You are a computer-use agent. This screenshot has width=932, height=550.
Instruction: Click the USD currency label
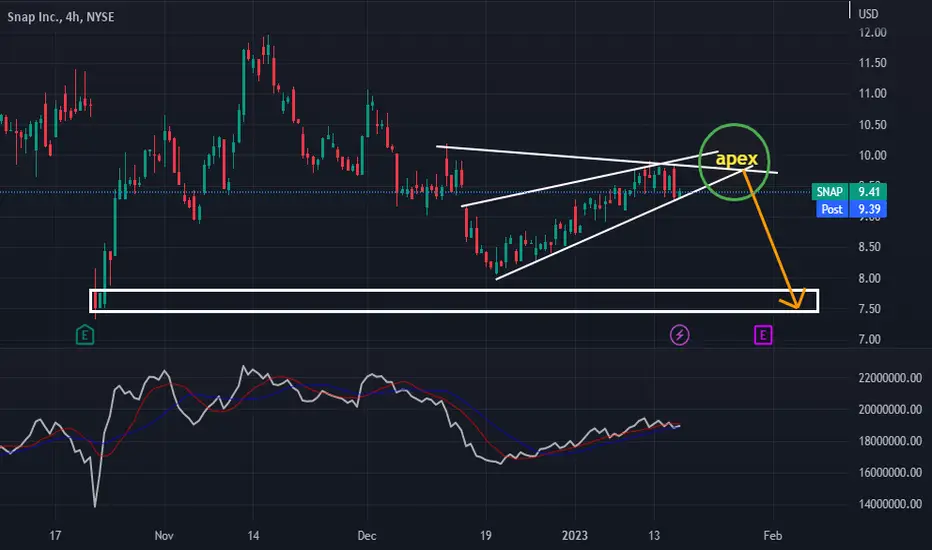pos(868,14)
